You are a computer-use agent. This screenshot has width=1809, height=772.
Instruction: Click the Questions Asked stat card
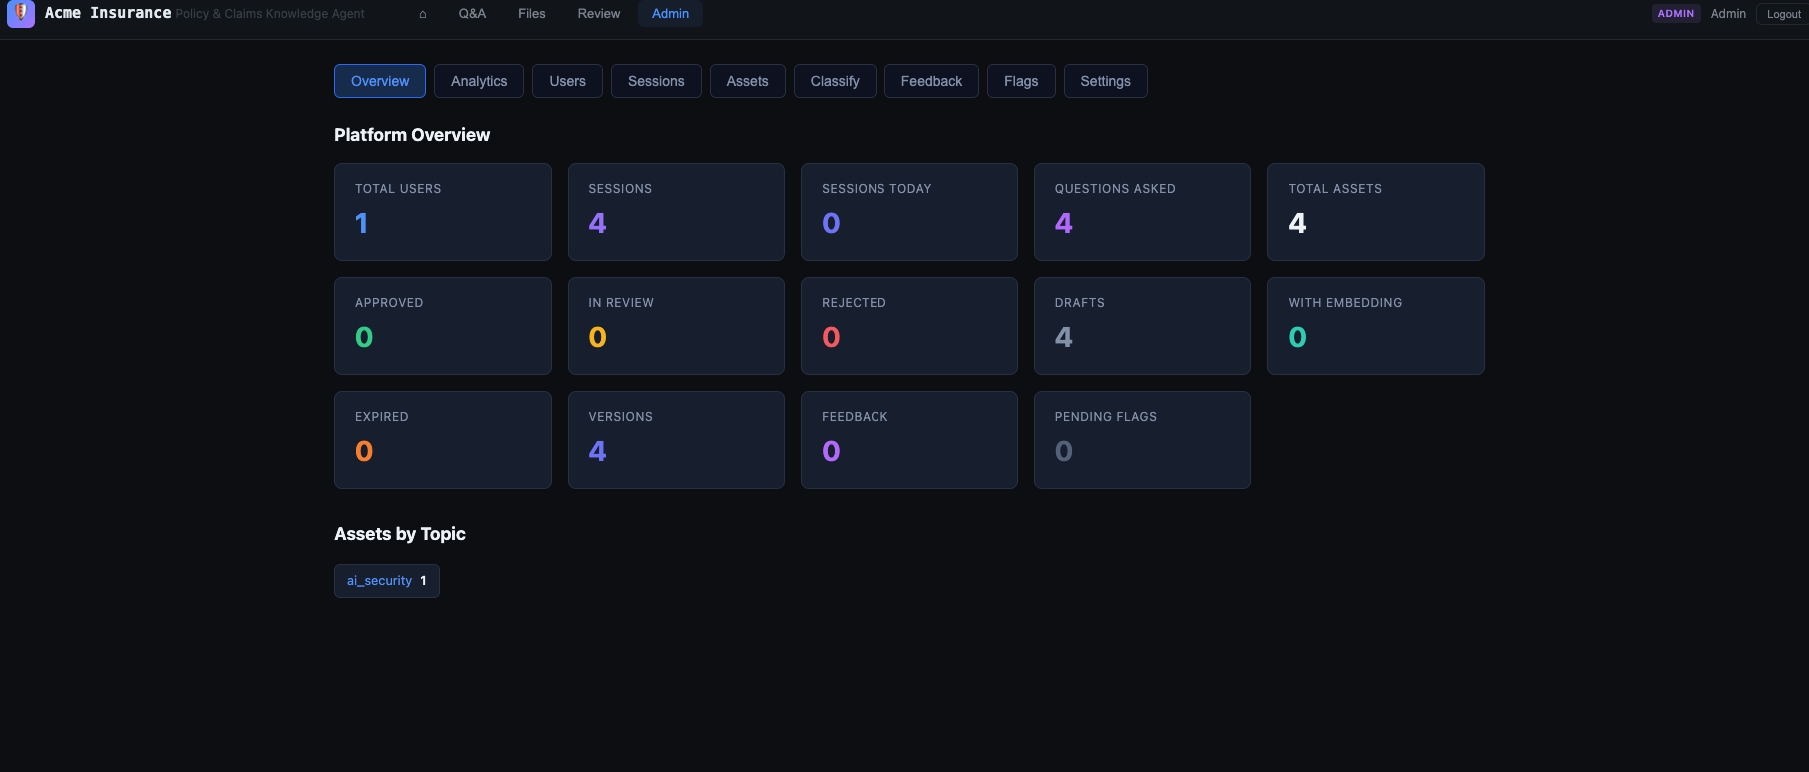pyautogui.click(x=1142, y=212)
